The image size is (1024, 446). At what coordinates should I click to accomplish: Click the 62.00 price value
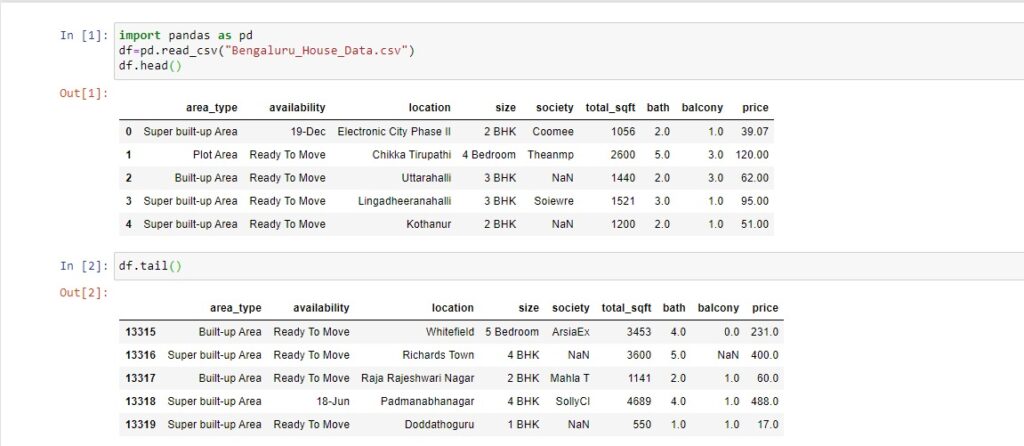(755, 178)
